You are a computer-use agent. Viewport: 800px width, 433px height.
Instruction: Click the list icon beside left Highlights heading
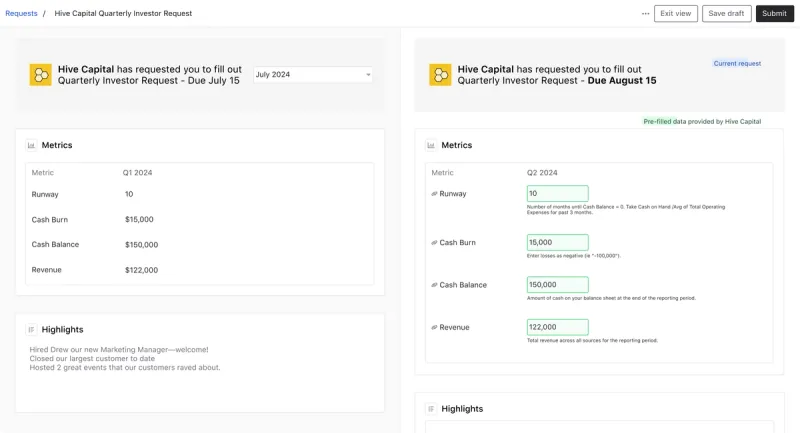point(31,329)
